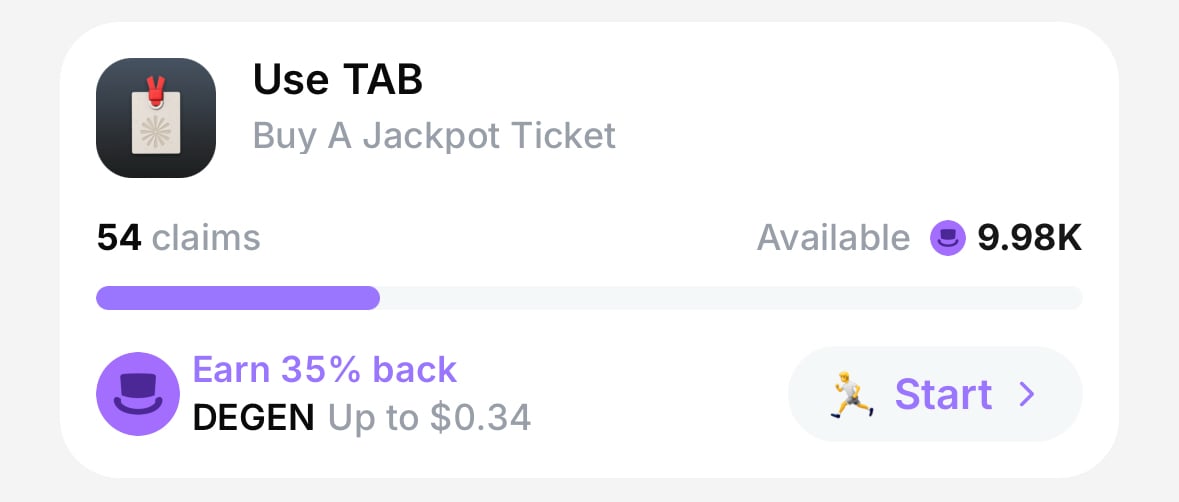The image size is (1179, 502).
Task: Select the "Buy A Jackpot Ticket" subtitle
Action: coord(434,135)
